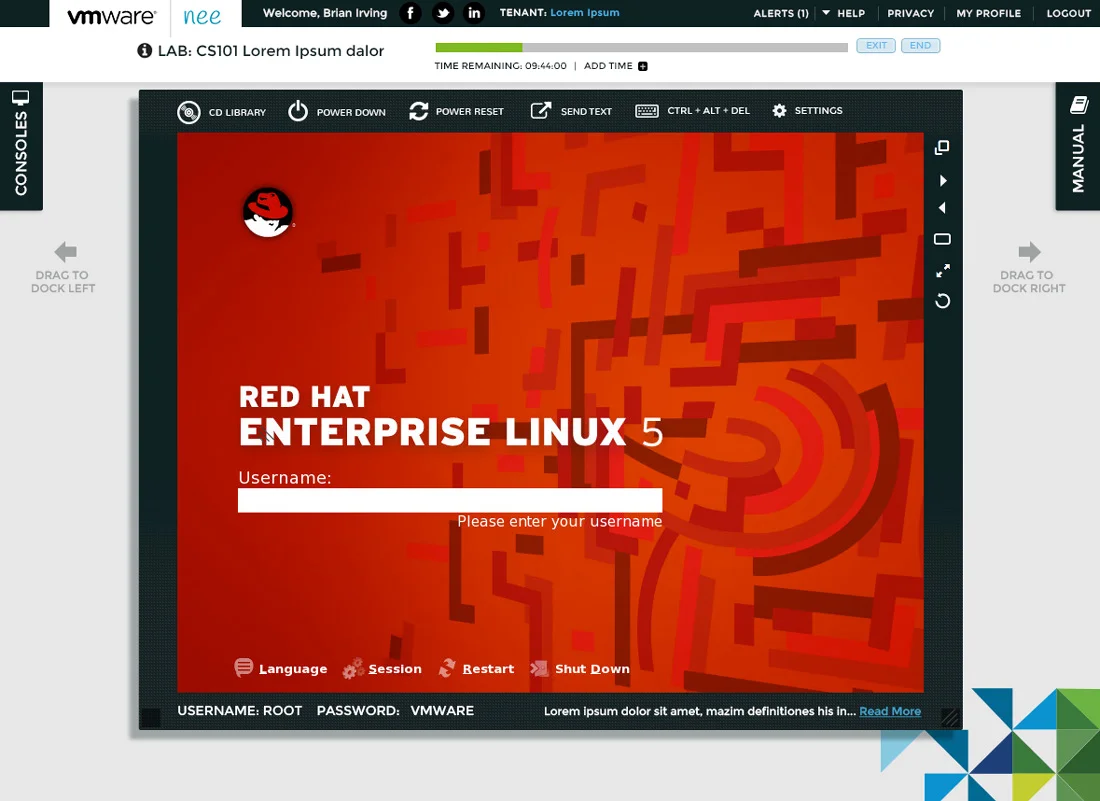Expand the Alerts dropdown arrow
The height and width of the screenshot is (801, 1100).
pos(826,13)
